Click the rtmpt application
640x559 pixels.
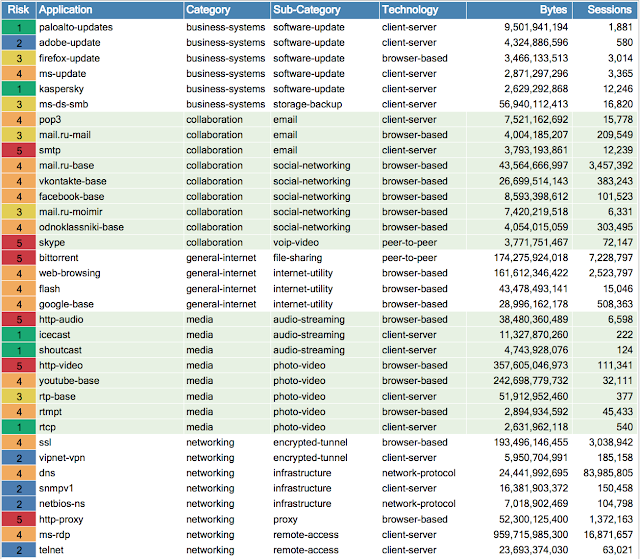point(50,412)
